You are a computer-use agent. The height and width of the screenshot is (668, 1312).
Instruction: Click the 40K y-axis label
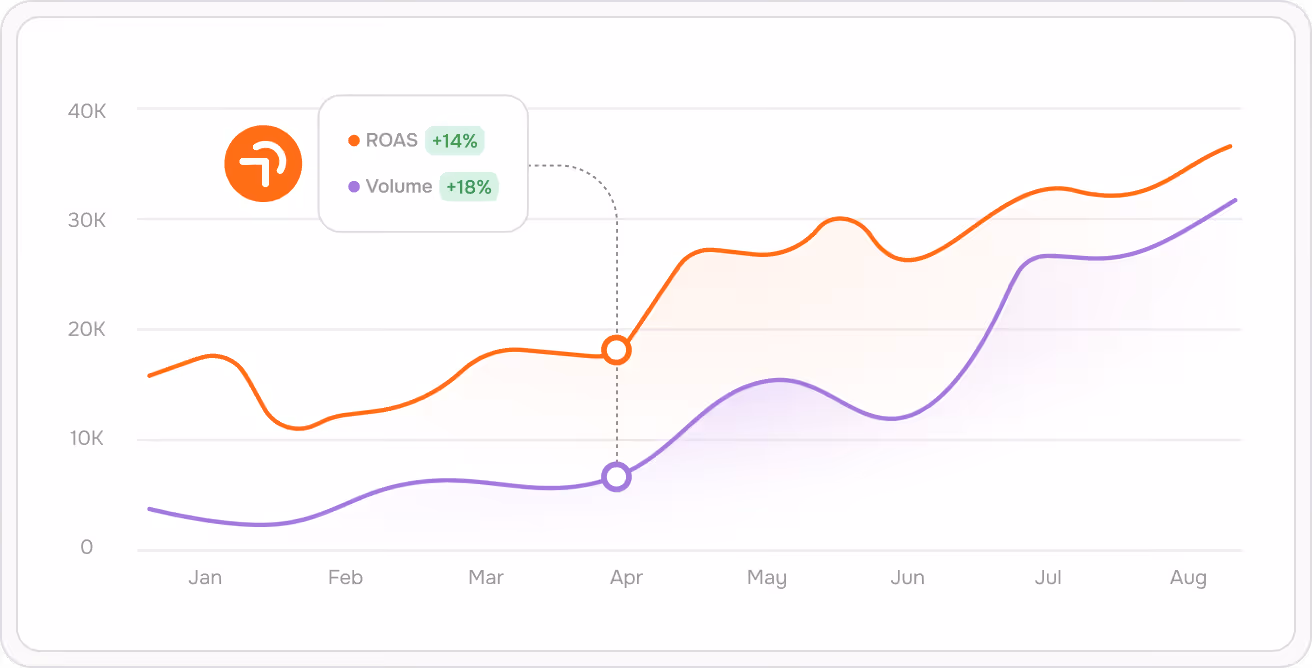(87, 111)
